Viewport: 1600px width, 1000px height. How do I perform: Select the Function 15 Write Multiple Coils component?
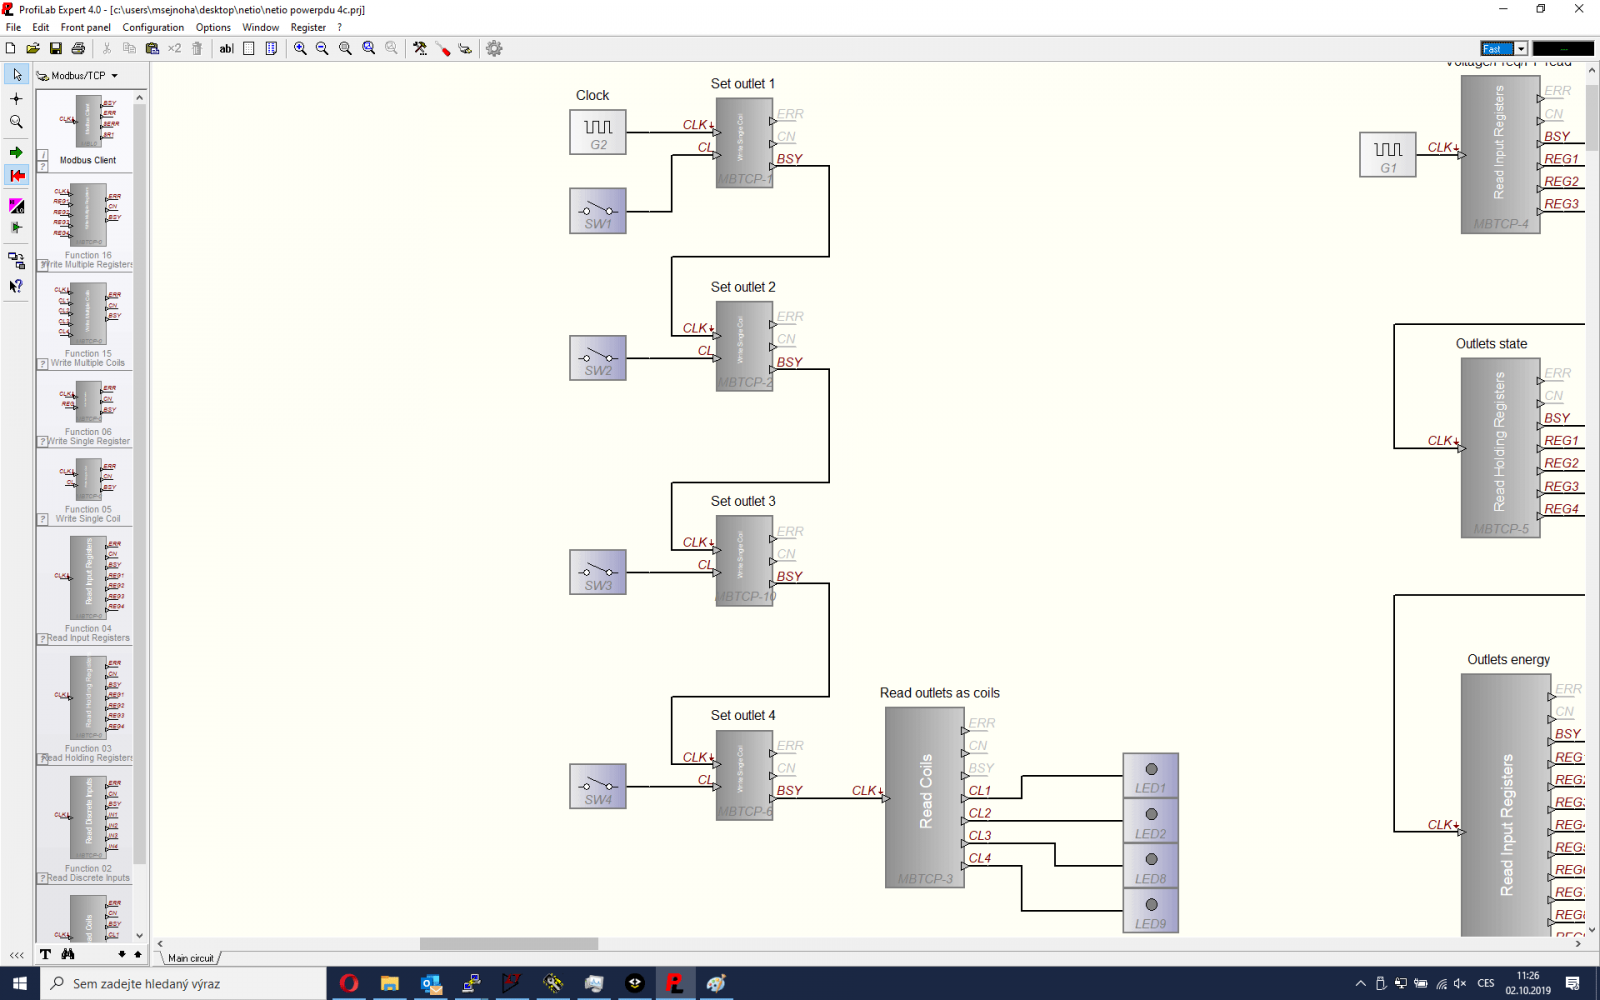pyautogui.click(x=87, y=324)
